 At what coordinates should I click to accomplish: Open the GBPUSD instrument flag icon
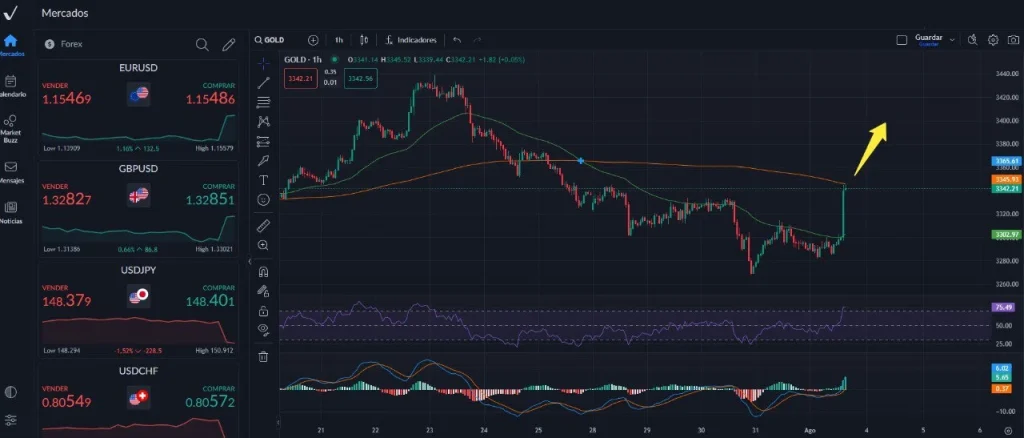138,195
